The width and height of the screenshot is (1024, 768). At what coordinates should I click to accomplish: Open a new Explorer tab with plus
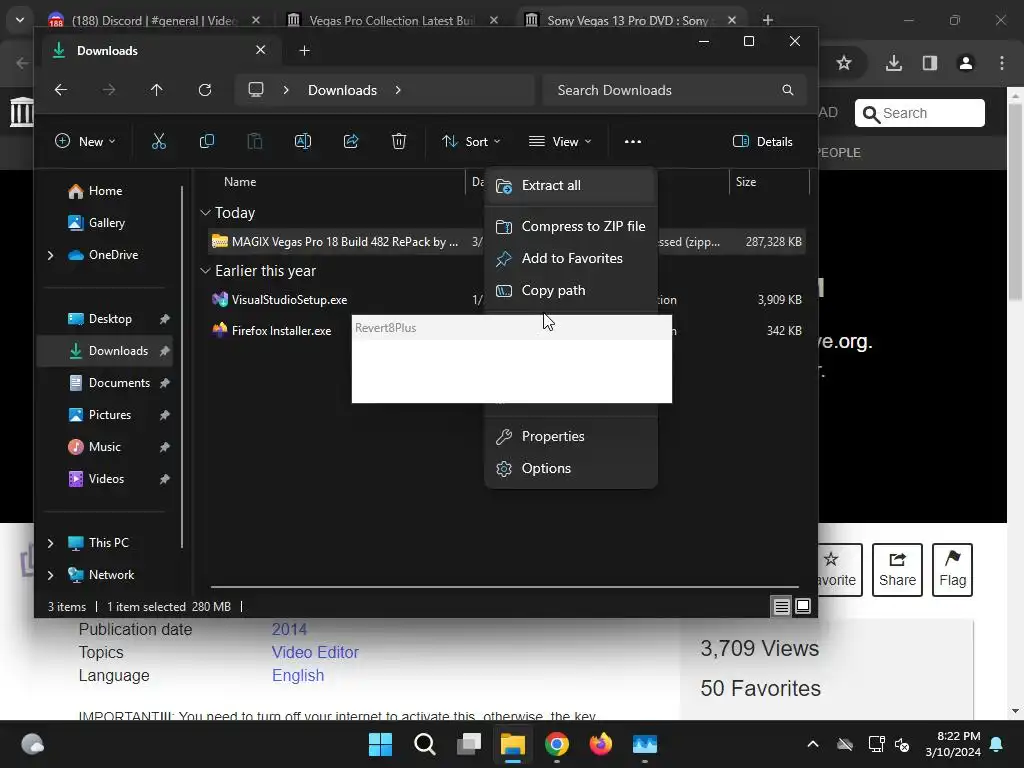pyautogui.click(x=304, y=50)
